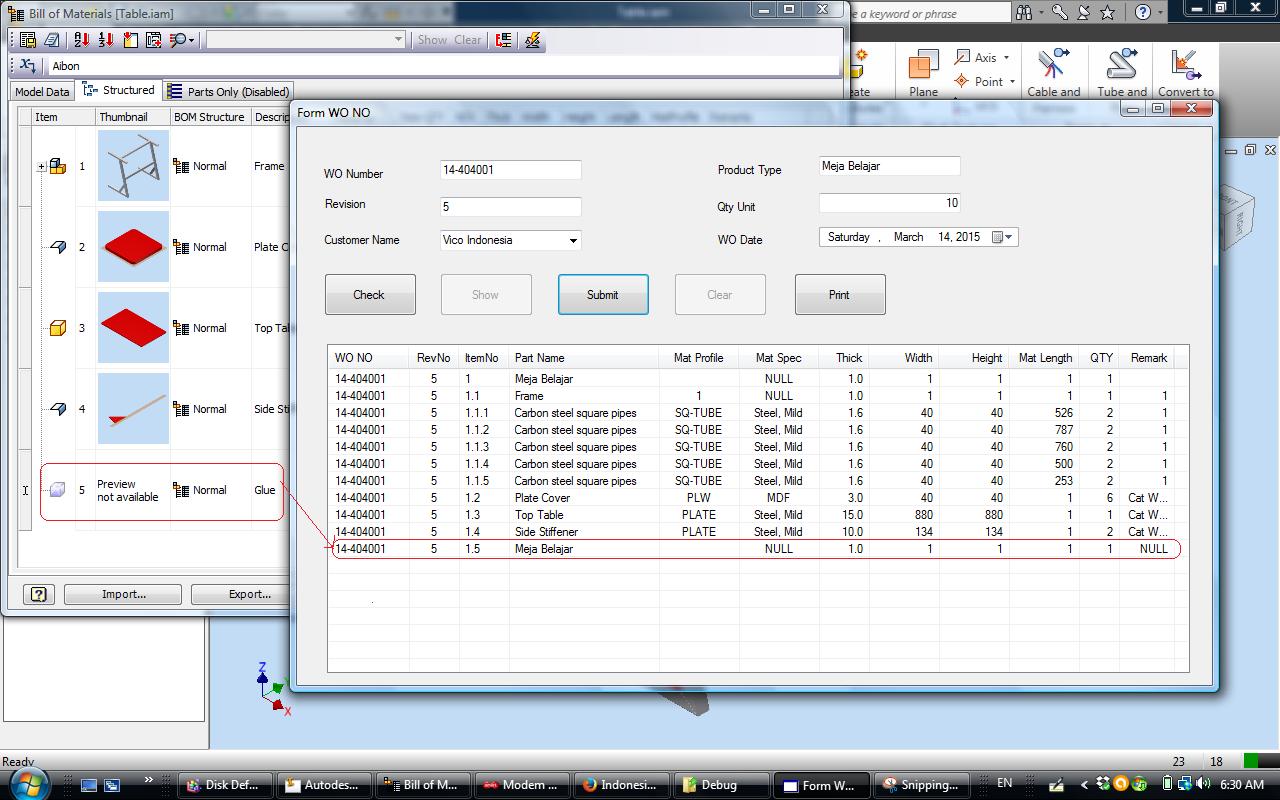Switch to the Model Data tab
This screenshot has height=800, width=1280.
(x=42, y=91)
